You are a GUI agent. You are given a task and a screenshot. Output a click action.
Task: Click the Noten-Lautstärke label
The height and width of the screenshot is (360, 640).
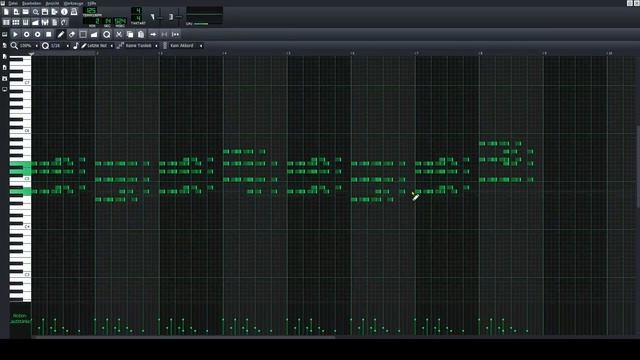[x=20, y=318]
